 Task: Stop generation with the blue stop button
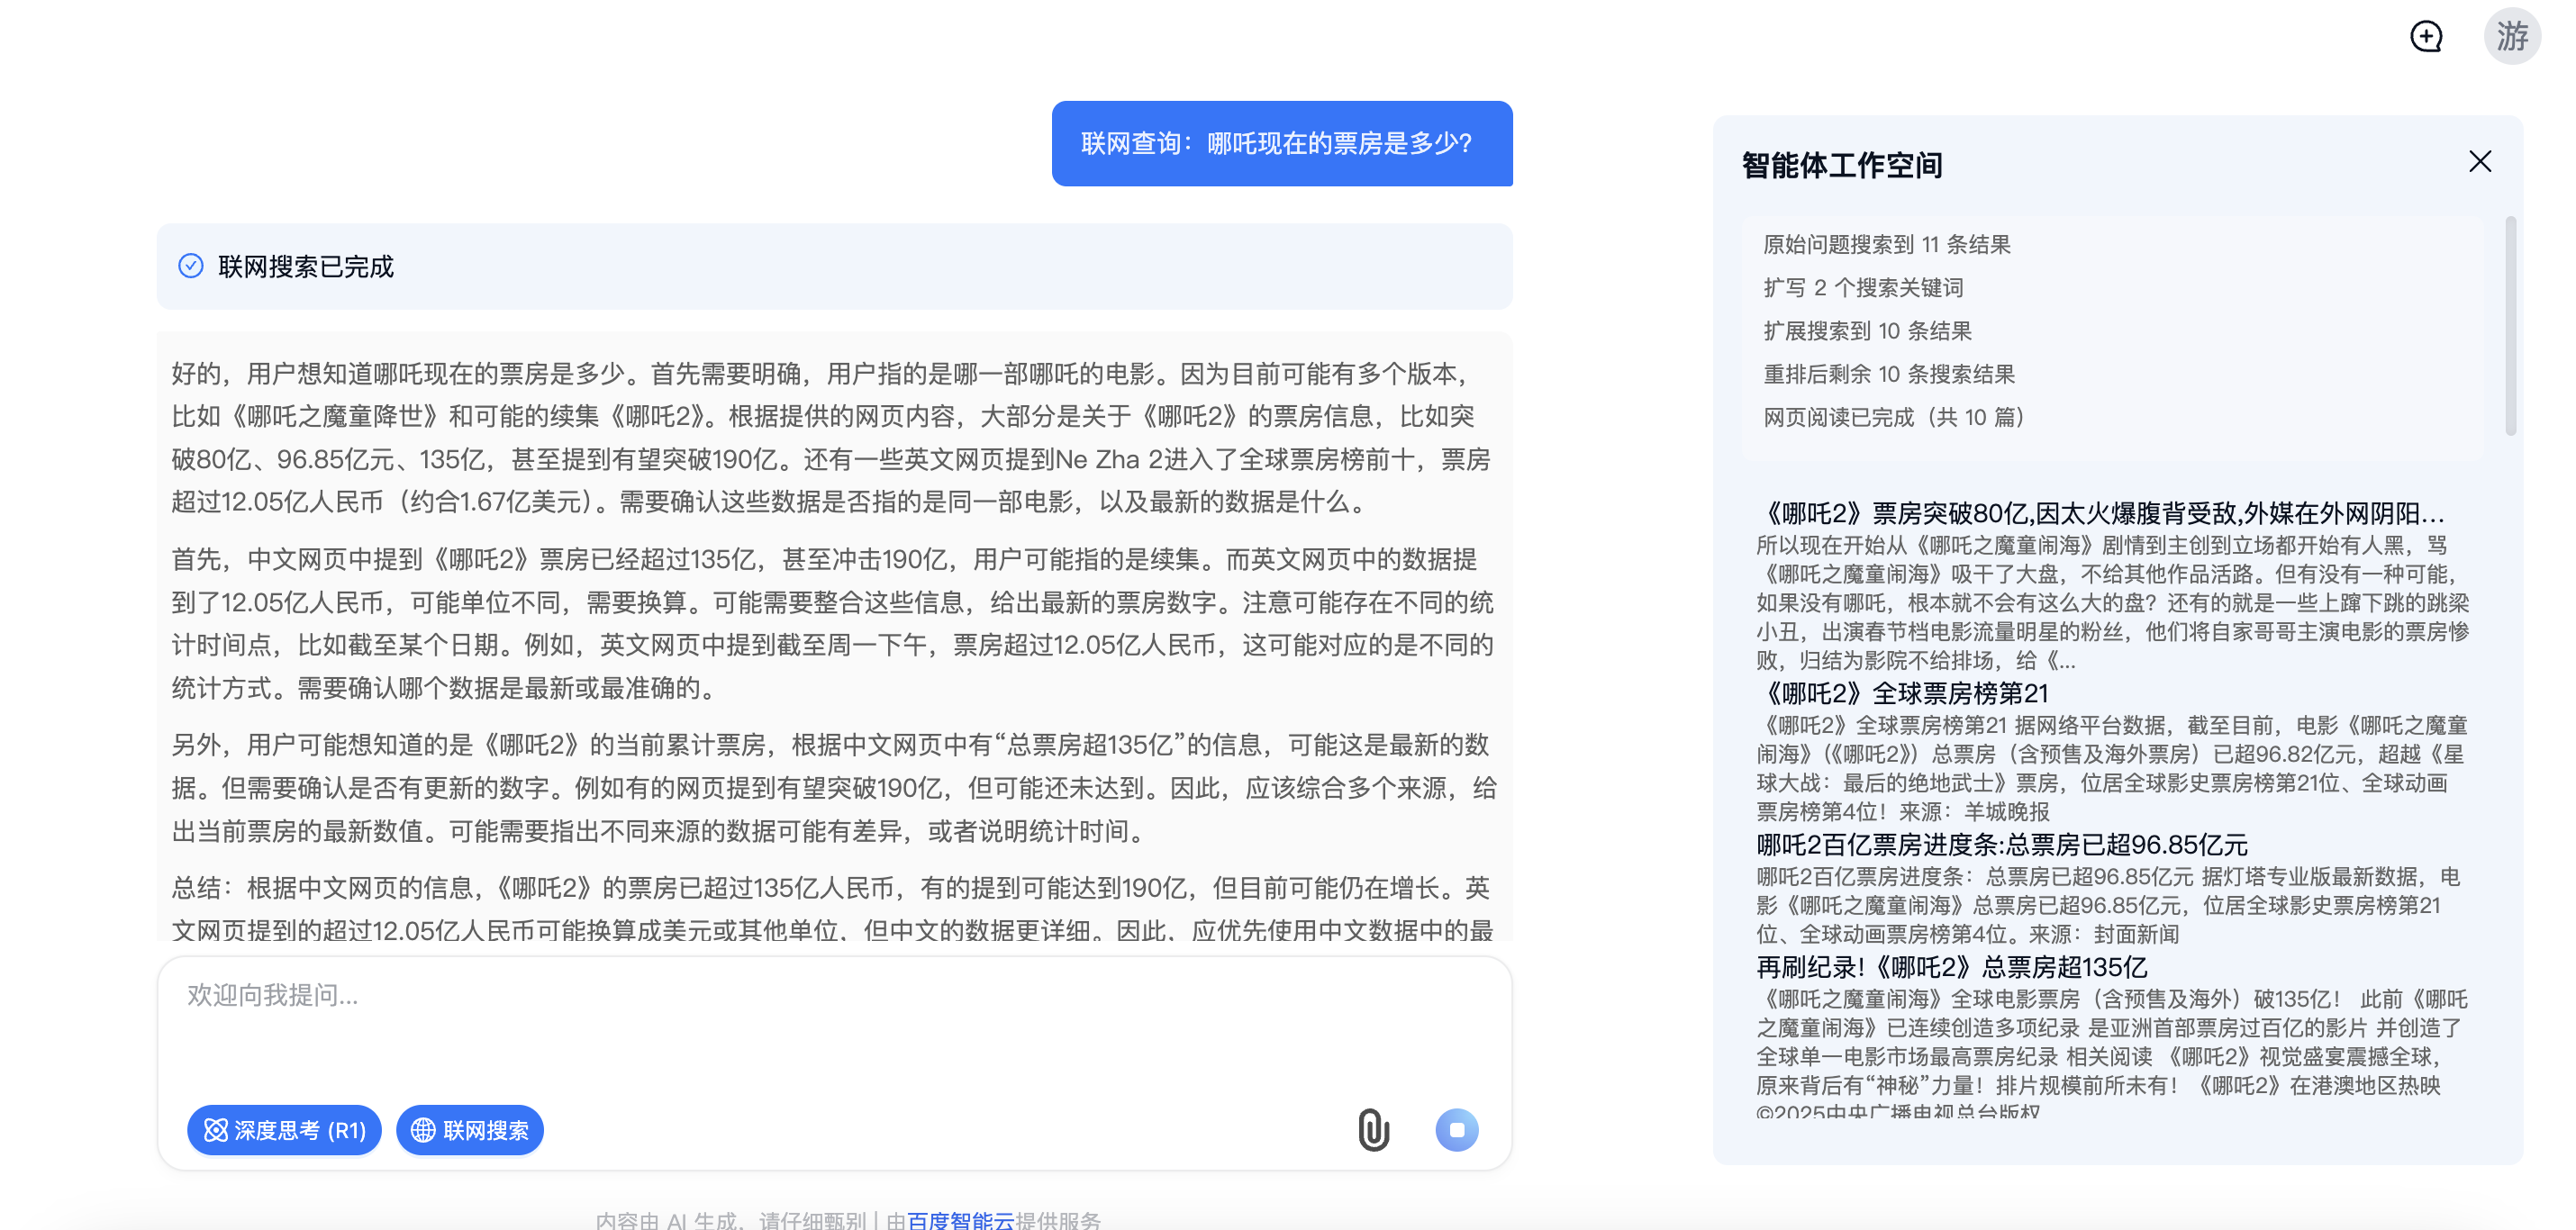point(1457,1130)
